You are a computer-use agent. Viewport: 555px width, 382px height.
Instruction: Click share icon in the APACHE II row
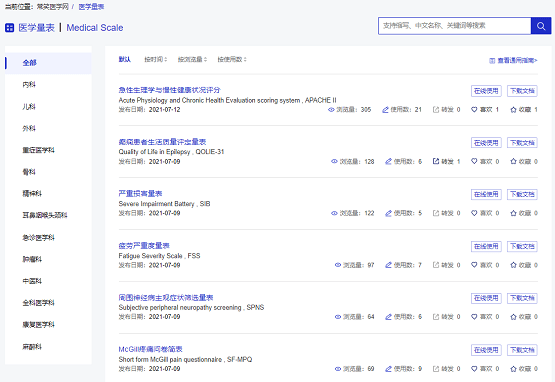[436, 110]
